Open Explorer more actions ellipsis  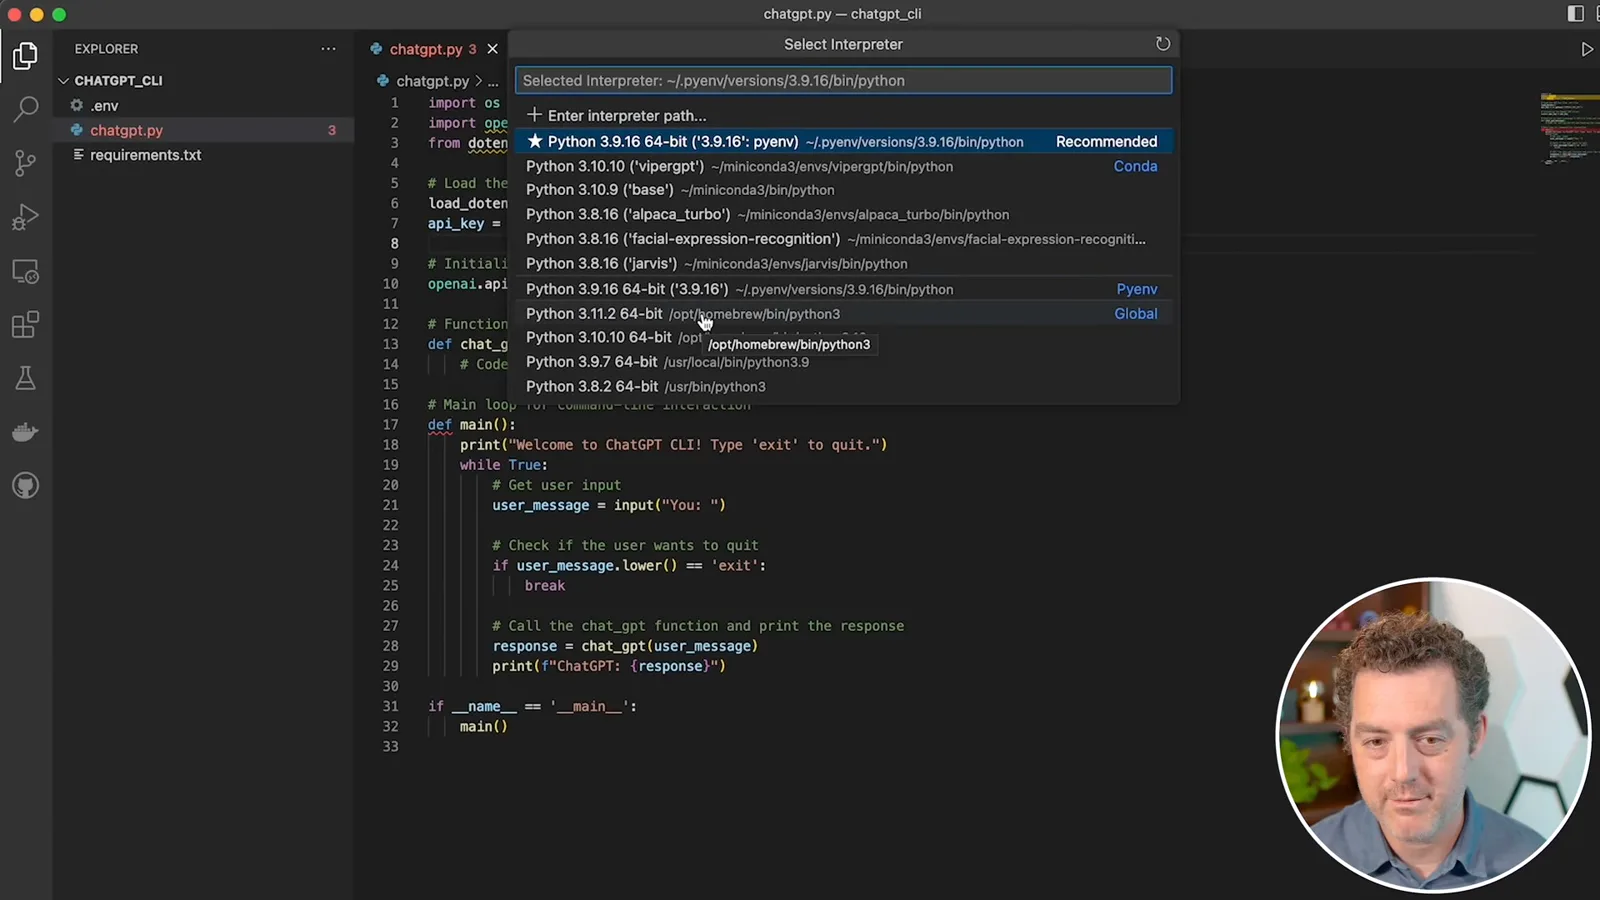328,49
